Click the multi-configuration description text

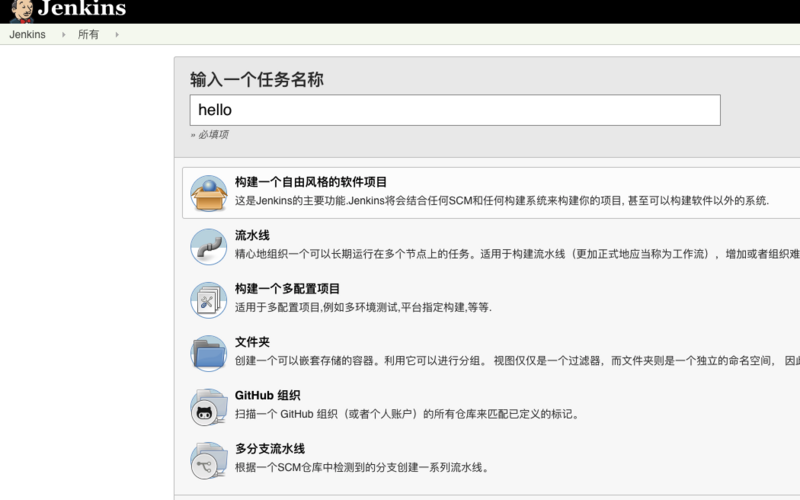(363, 307)
